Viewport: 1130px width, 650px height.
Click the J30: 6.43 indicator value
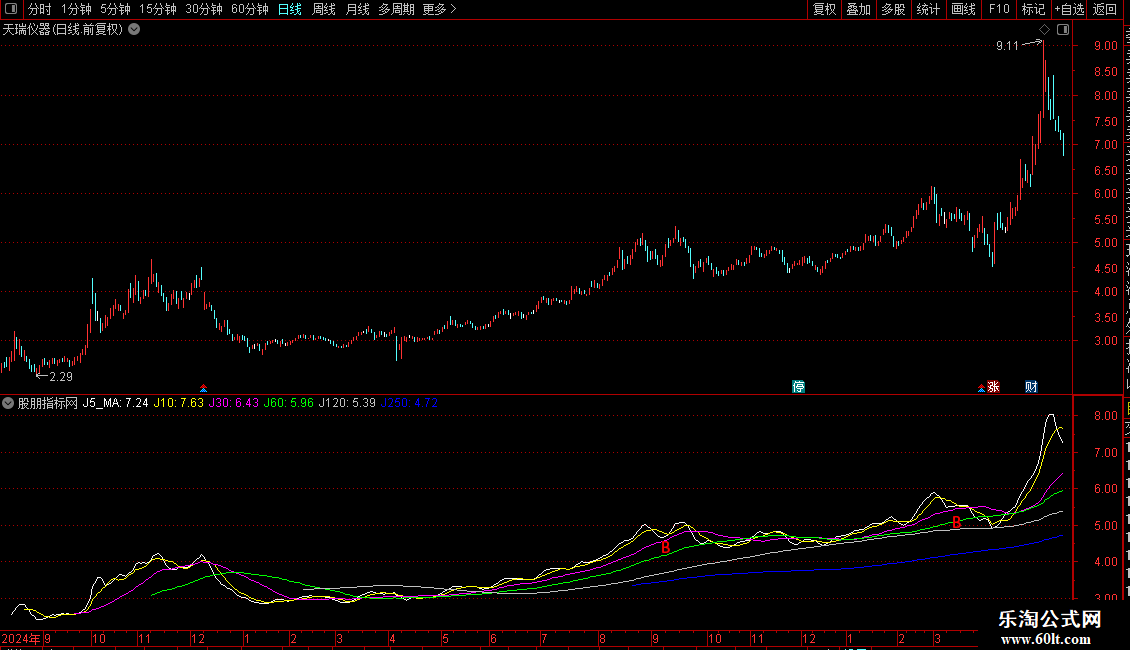pos(233,404)
